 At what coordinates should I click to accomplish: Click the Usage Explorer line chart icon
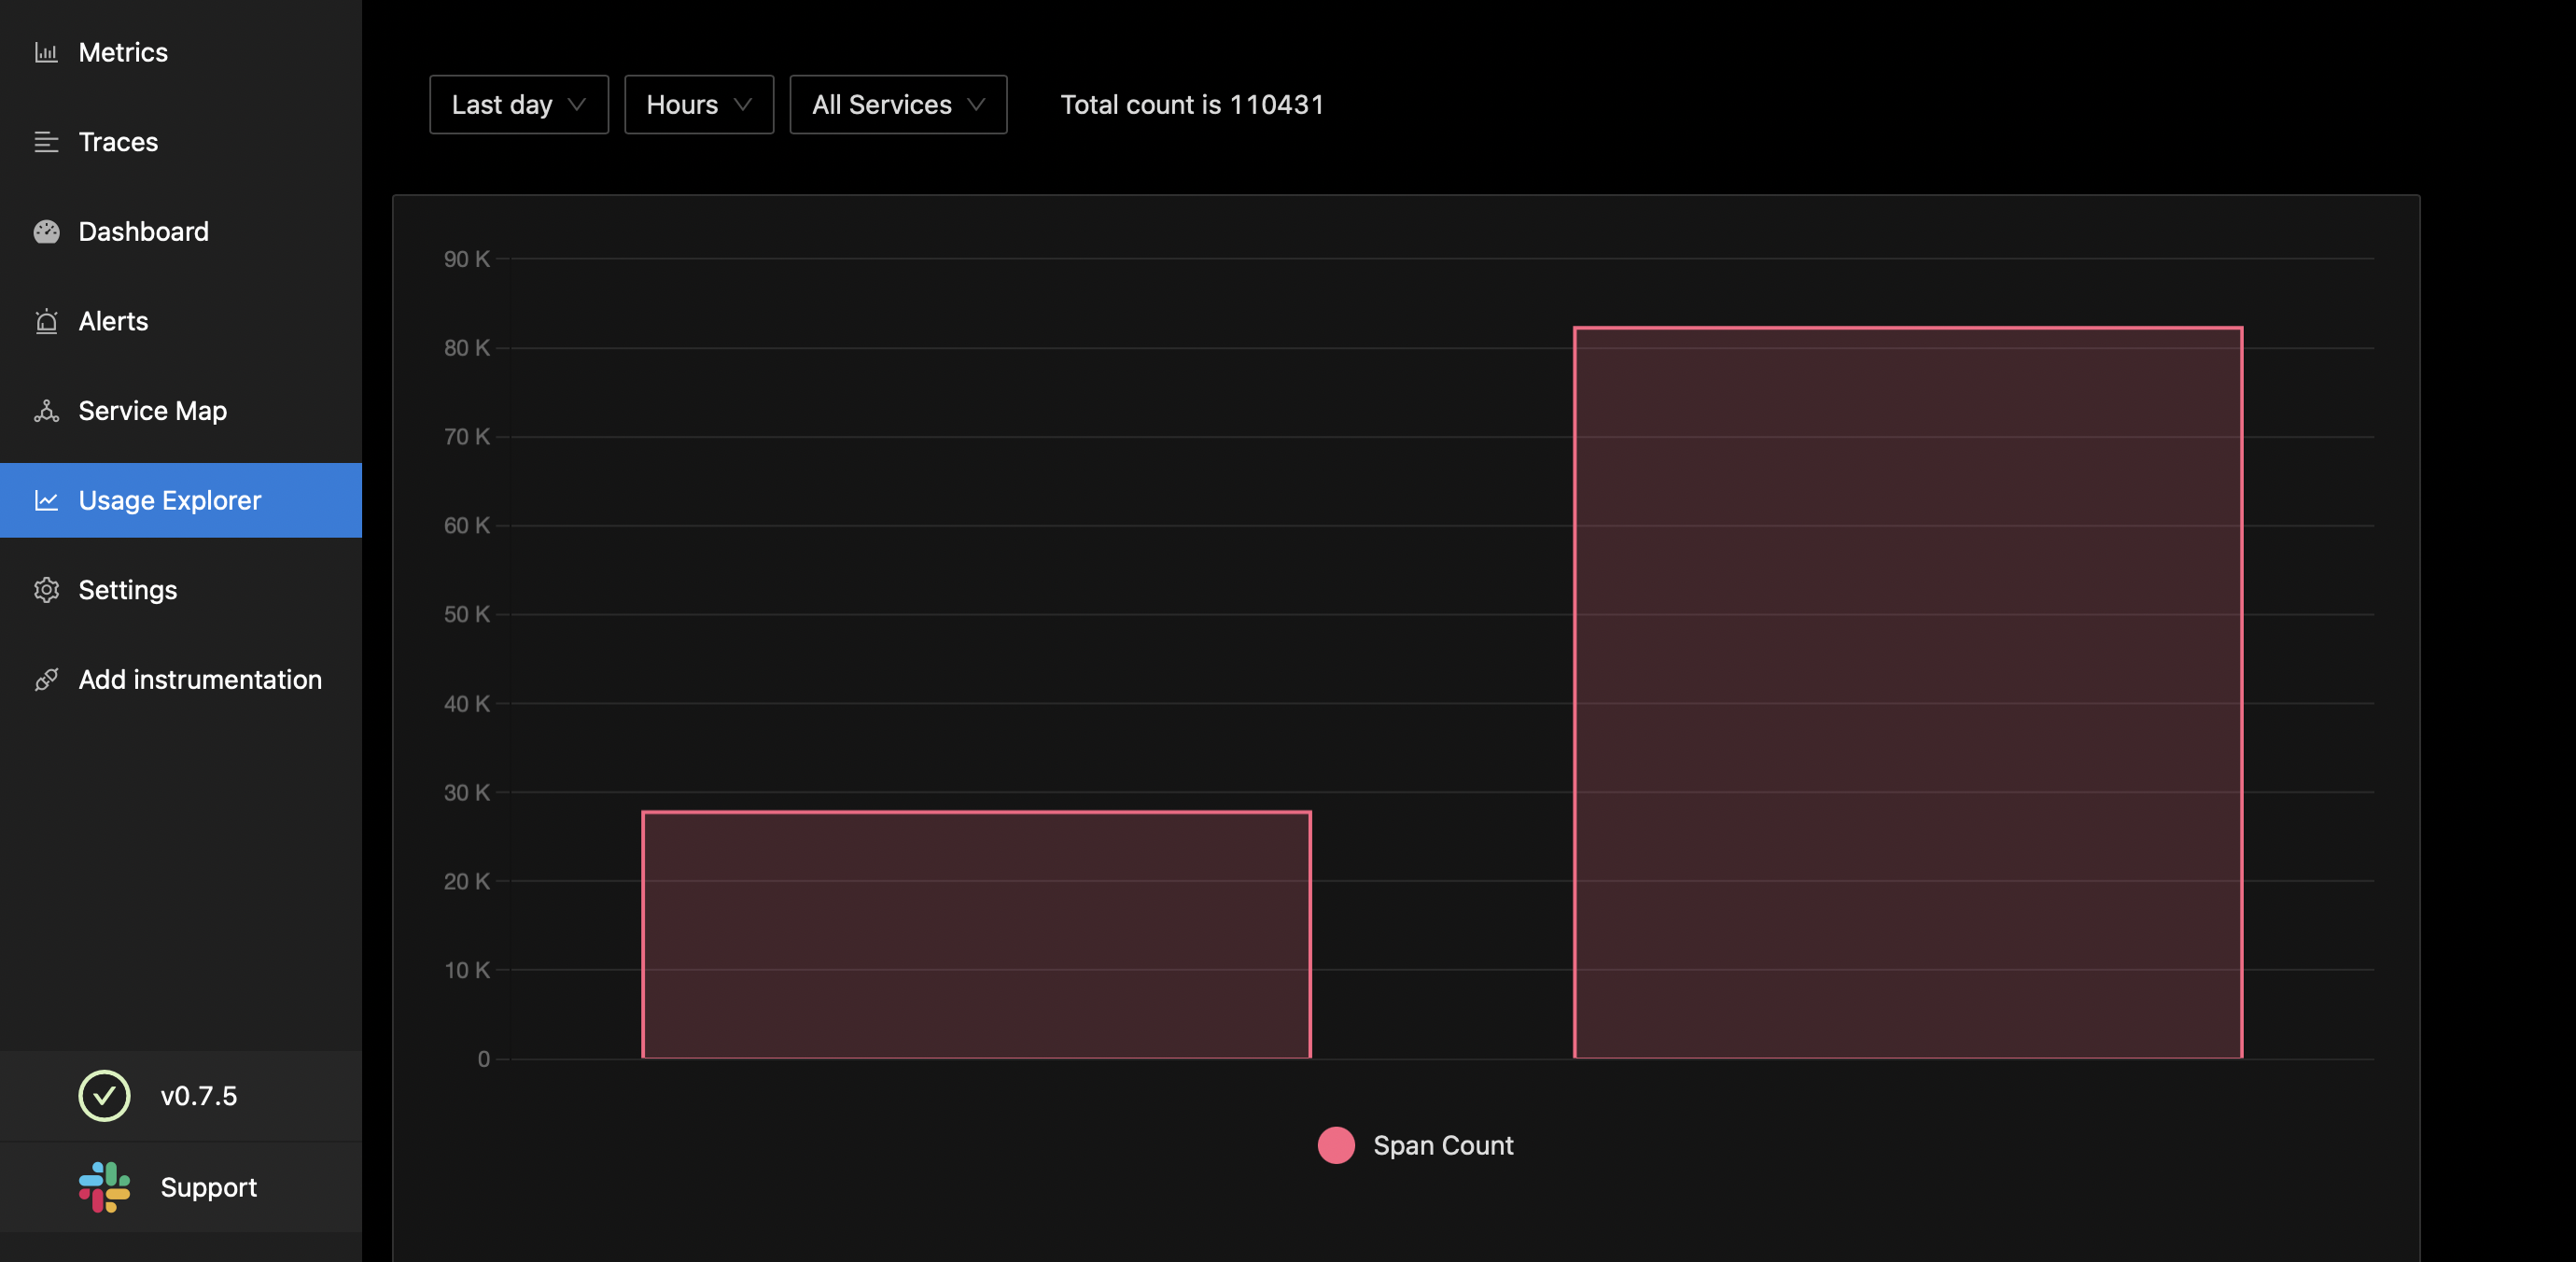pos(46,500)
